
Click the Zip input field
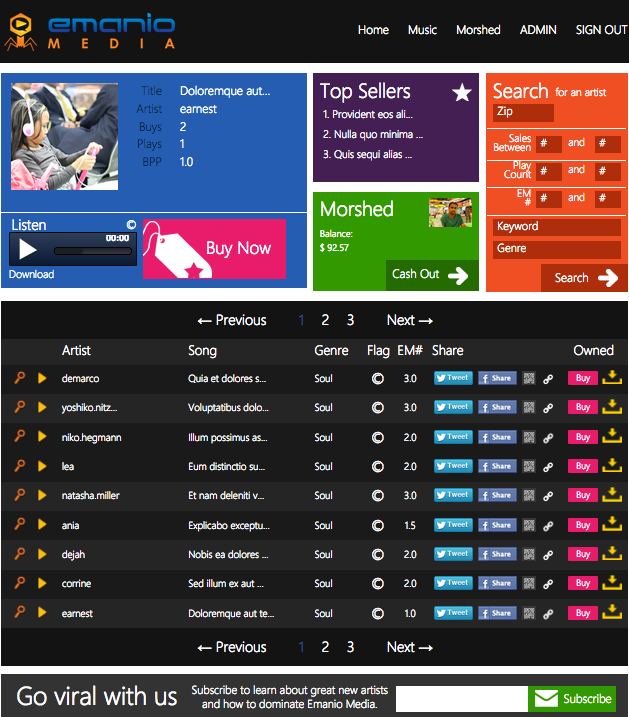click(x=523, y=112)
